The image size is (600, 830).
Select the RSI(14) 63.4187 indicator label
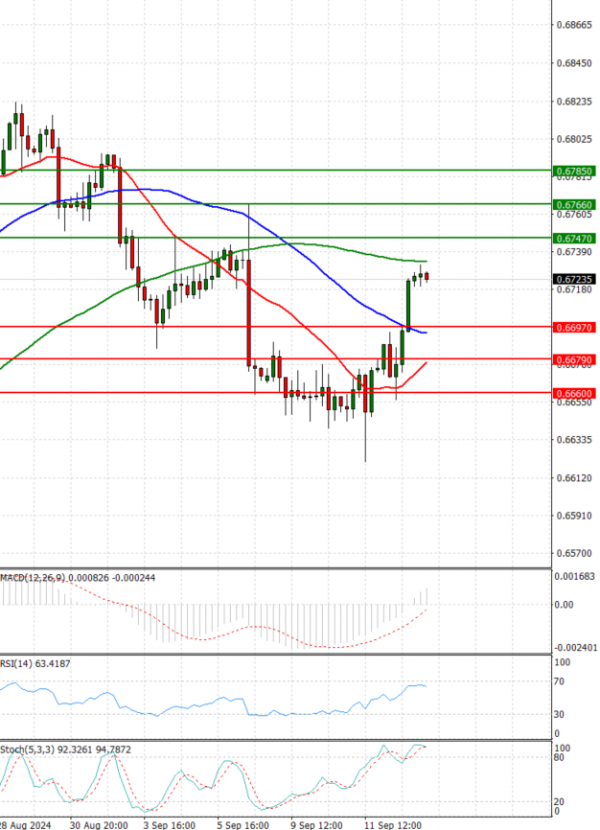[x=35, y=664]
